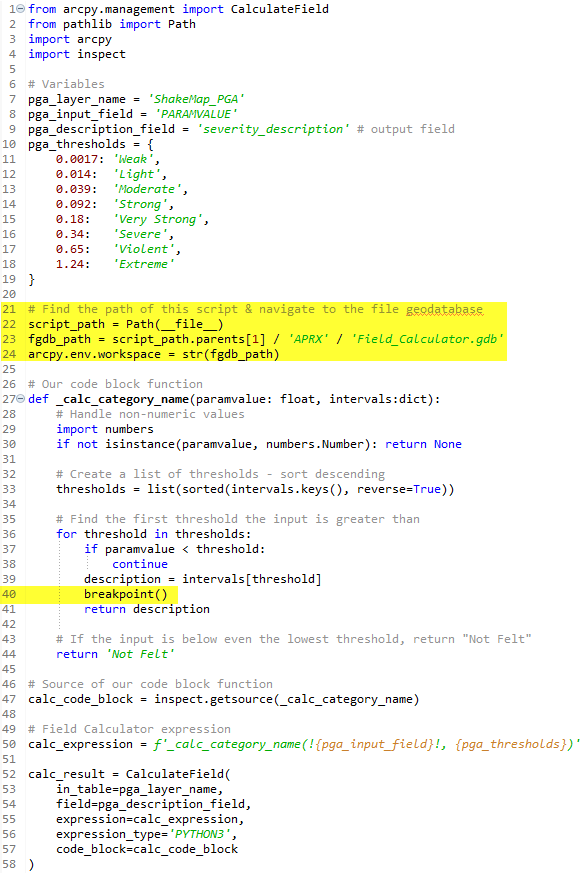This screenshot has height=873, width=584.
Task: Click the 'severity_description' string
Action: point(273,129)
